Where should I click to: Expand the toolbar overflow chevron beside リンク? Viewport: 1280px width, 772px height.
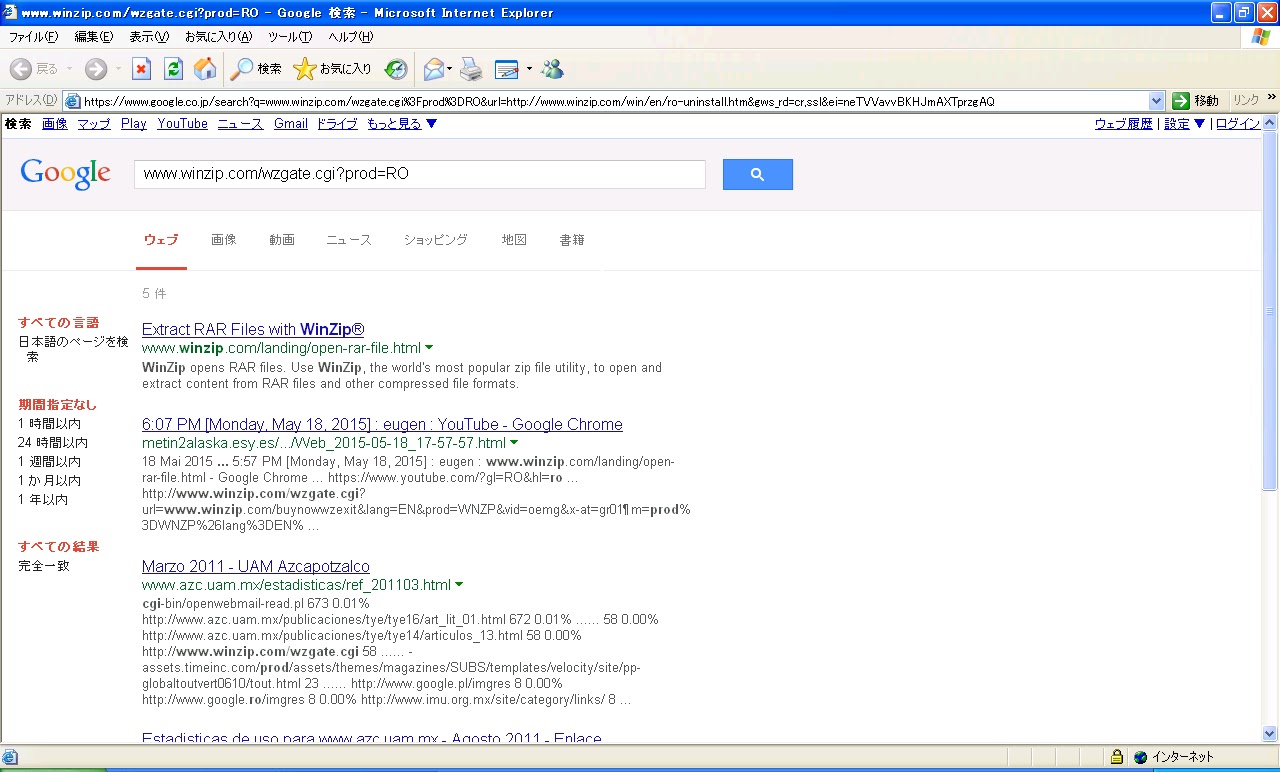pos(1271,99)
